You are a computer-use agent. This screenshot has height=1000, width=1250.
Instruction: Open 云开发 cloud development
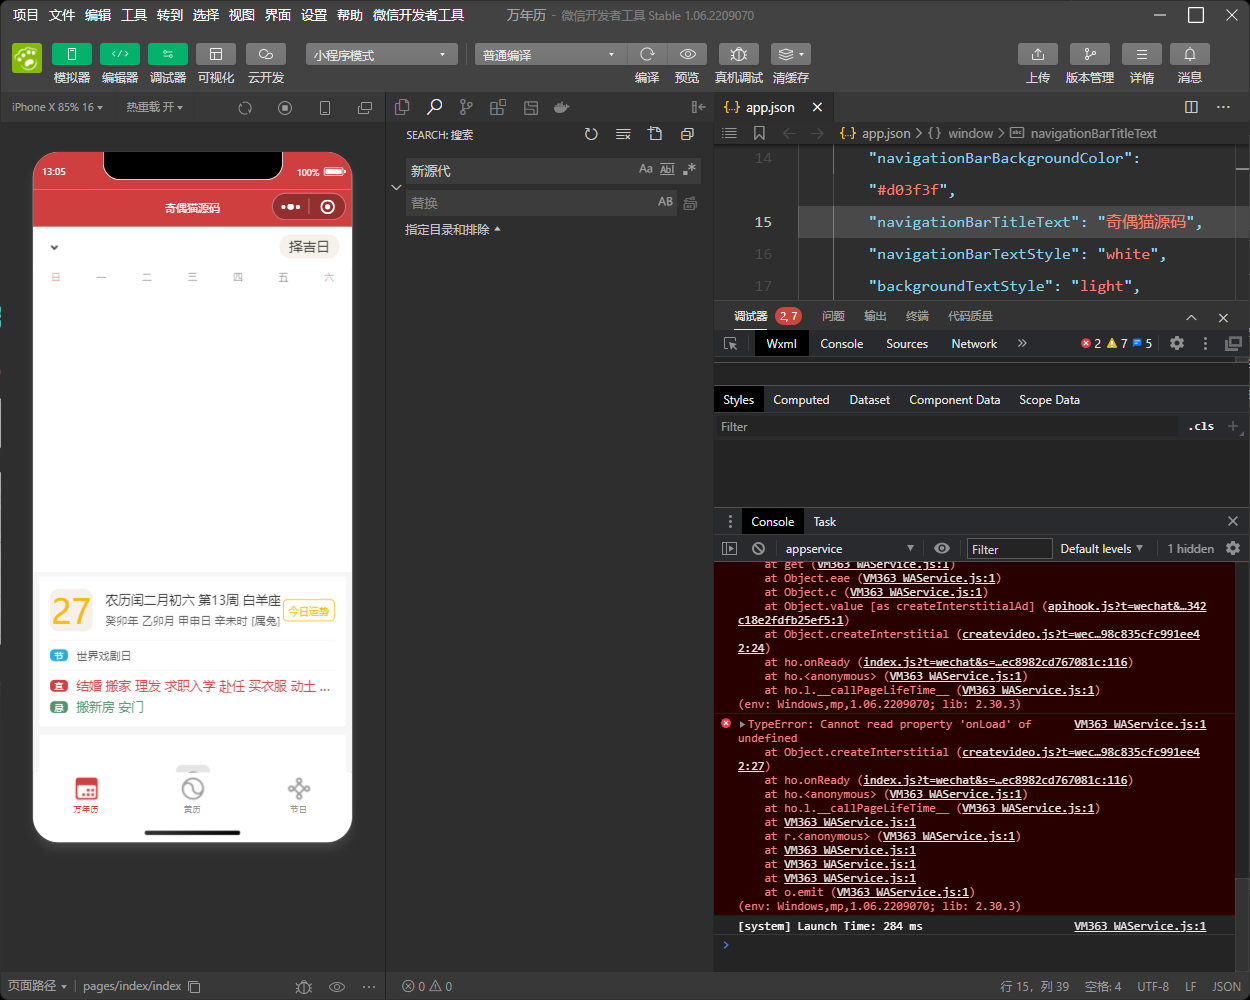(266, 54)
